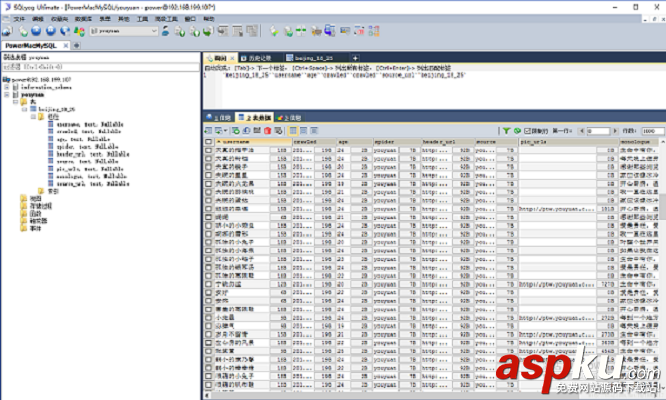
Task: Switch result to form view icon
Action: pos(303,131)
